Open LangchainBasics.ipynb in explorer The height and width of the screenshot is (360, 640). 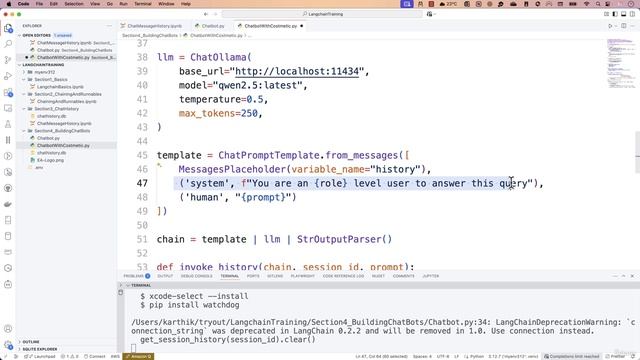[60, 87]
